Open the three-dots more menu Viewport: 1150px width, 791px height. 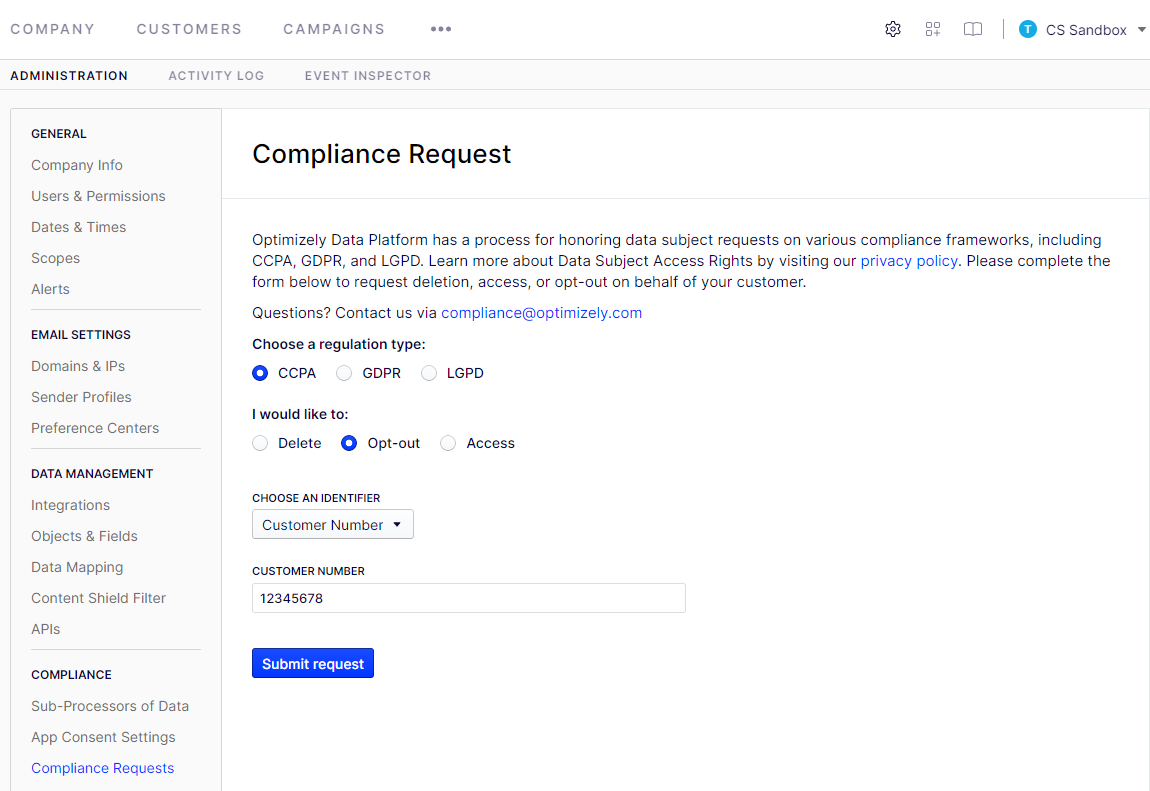[441, 29]
